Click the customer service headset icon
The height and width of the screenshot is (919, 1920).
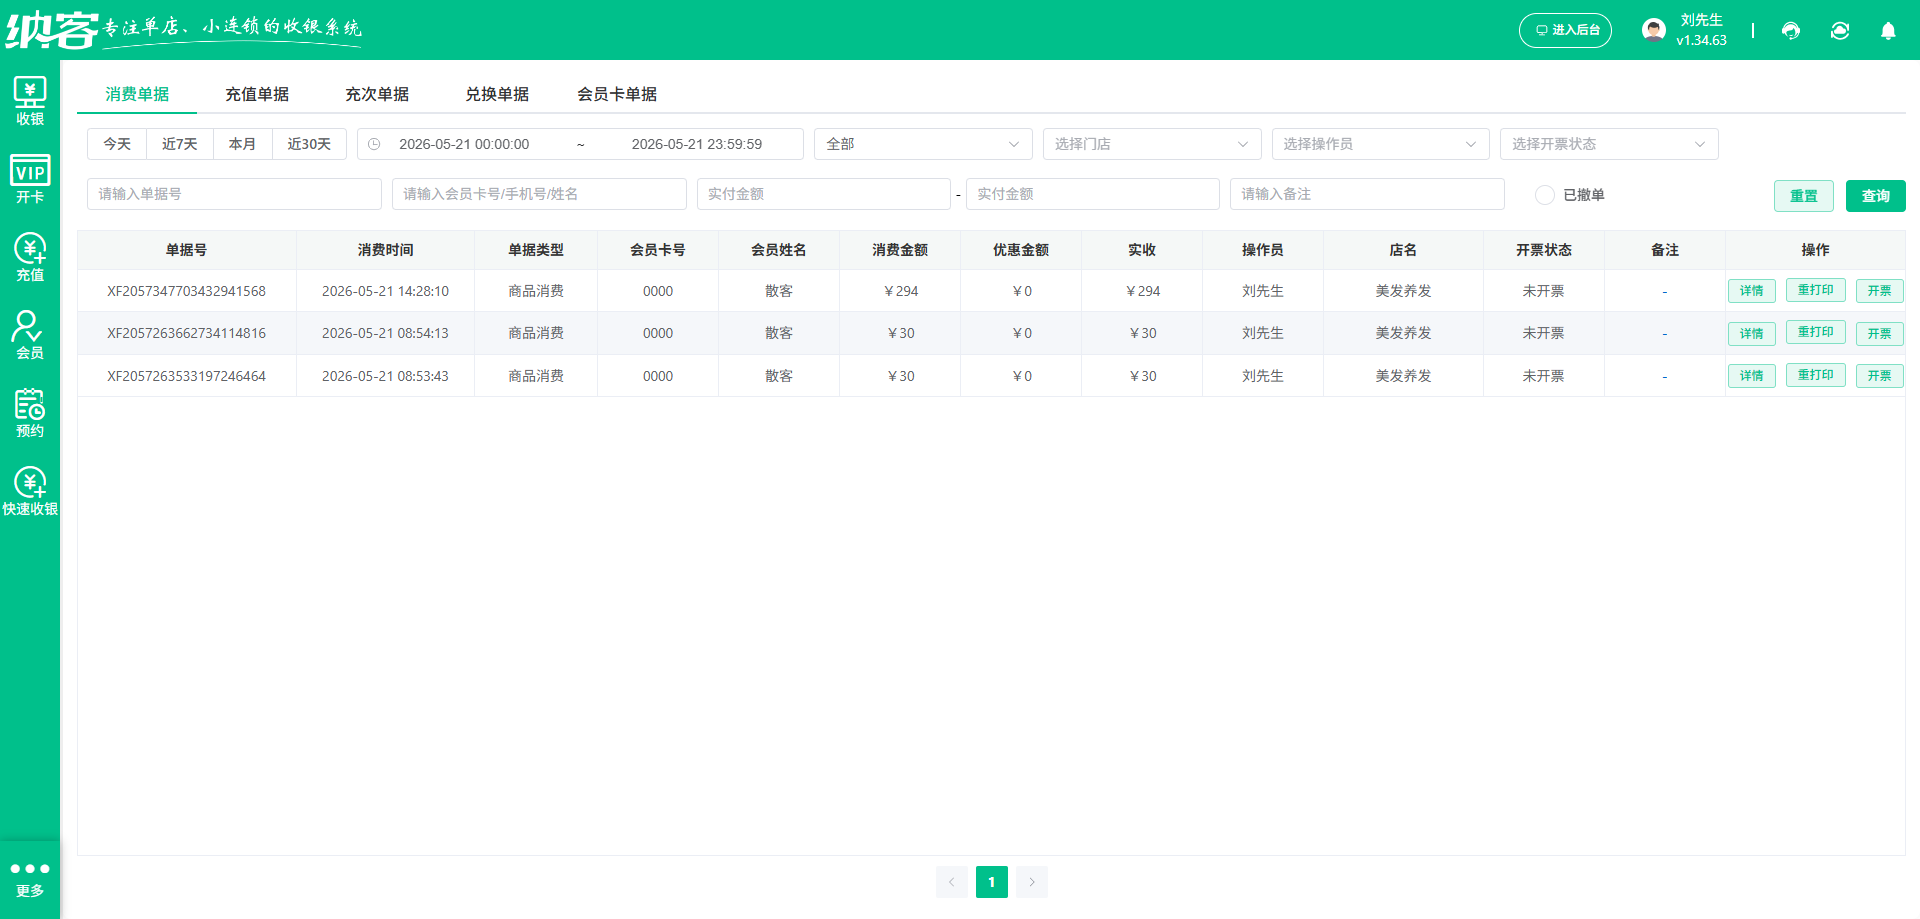(1791, 31)
